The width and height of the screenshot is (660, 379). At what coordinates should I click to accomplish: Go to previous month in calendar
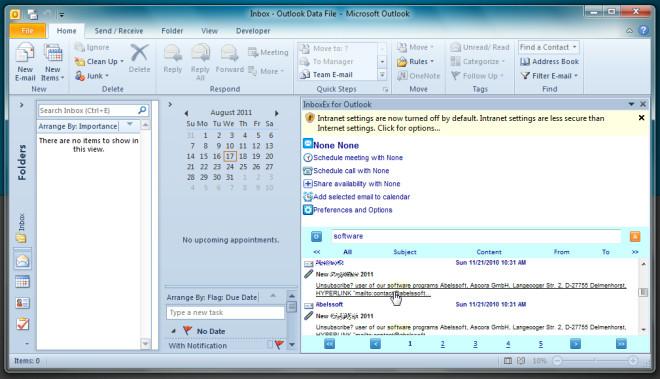click(186, 113)
